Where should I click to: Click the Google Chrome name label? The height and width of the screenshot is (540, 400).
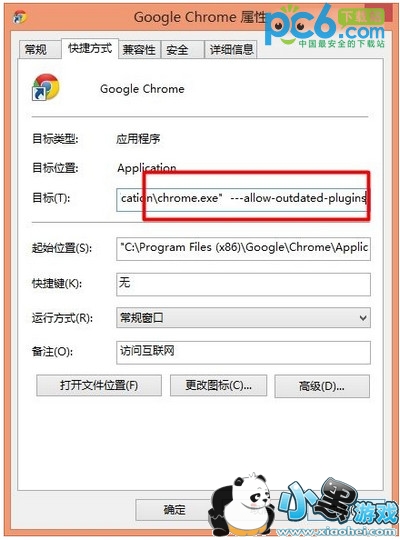142,89
